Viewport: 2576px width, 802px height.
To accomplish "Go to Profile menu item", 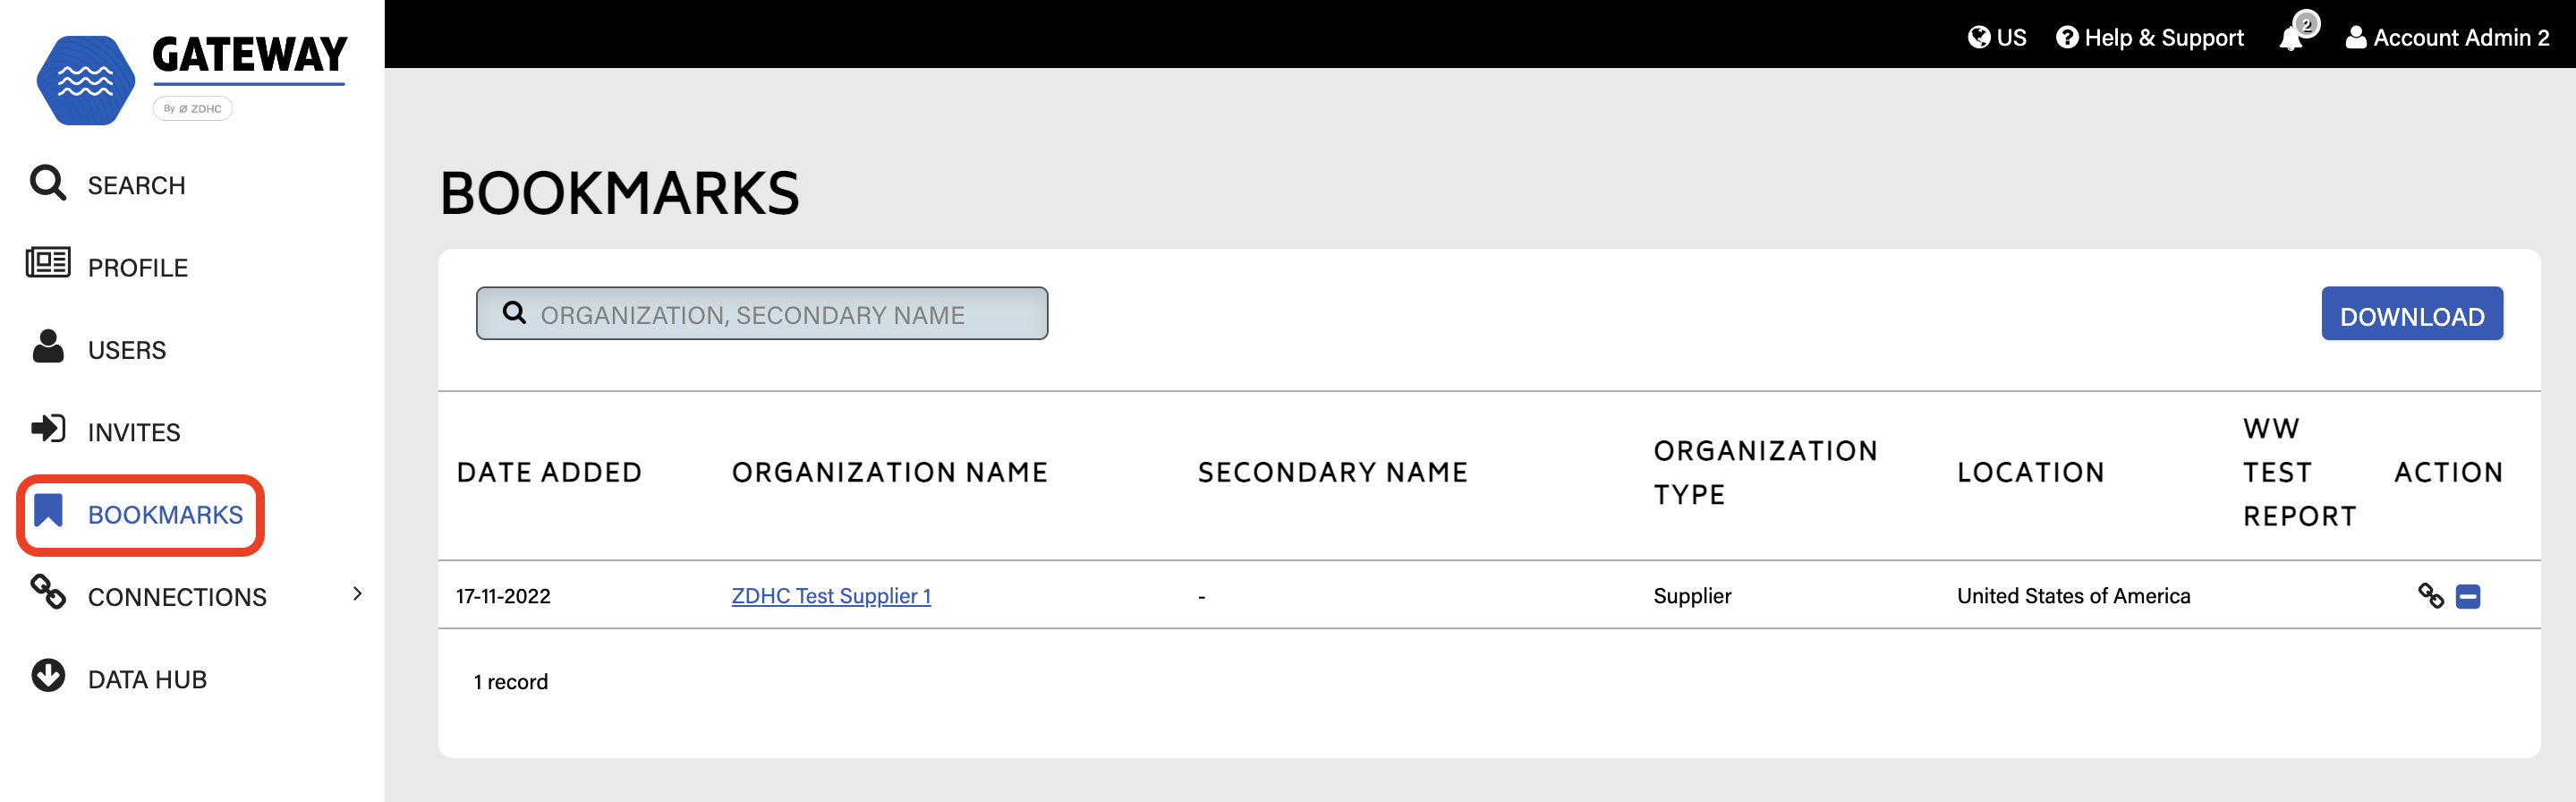I will point(138,268).
